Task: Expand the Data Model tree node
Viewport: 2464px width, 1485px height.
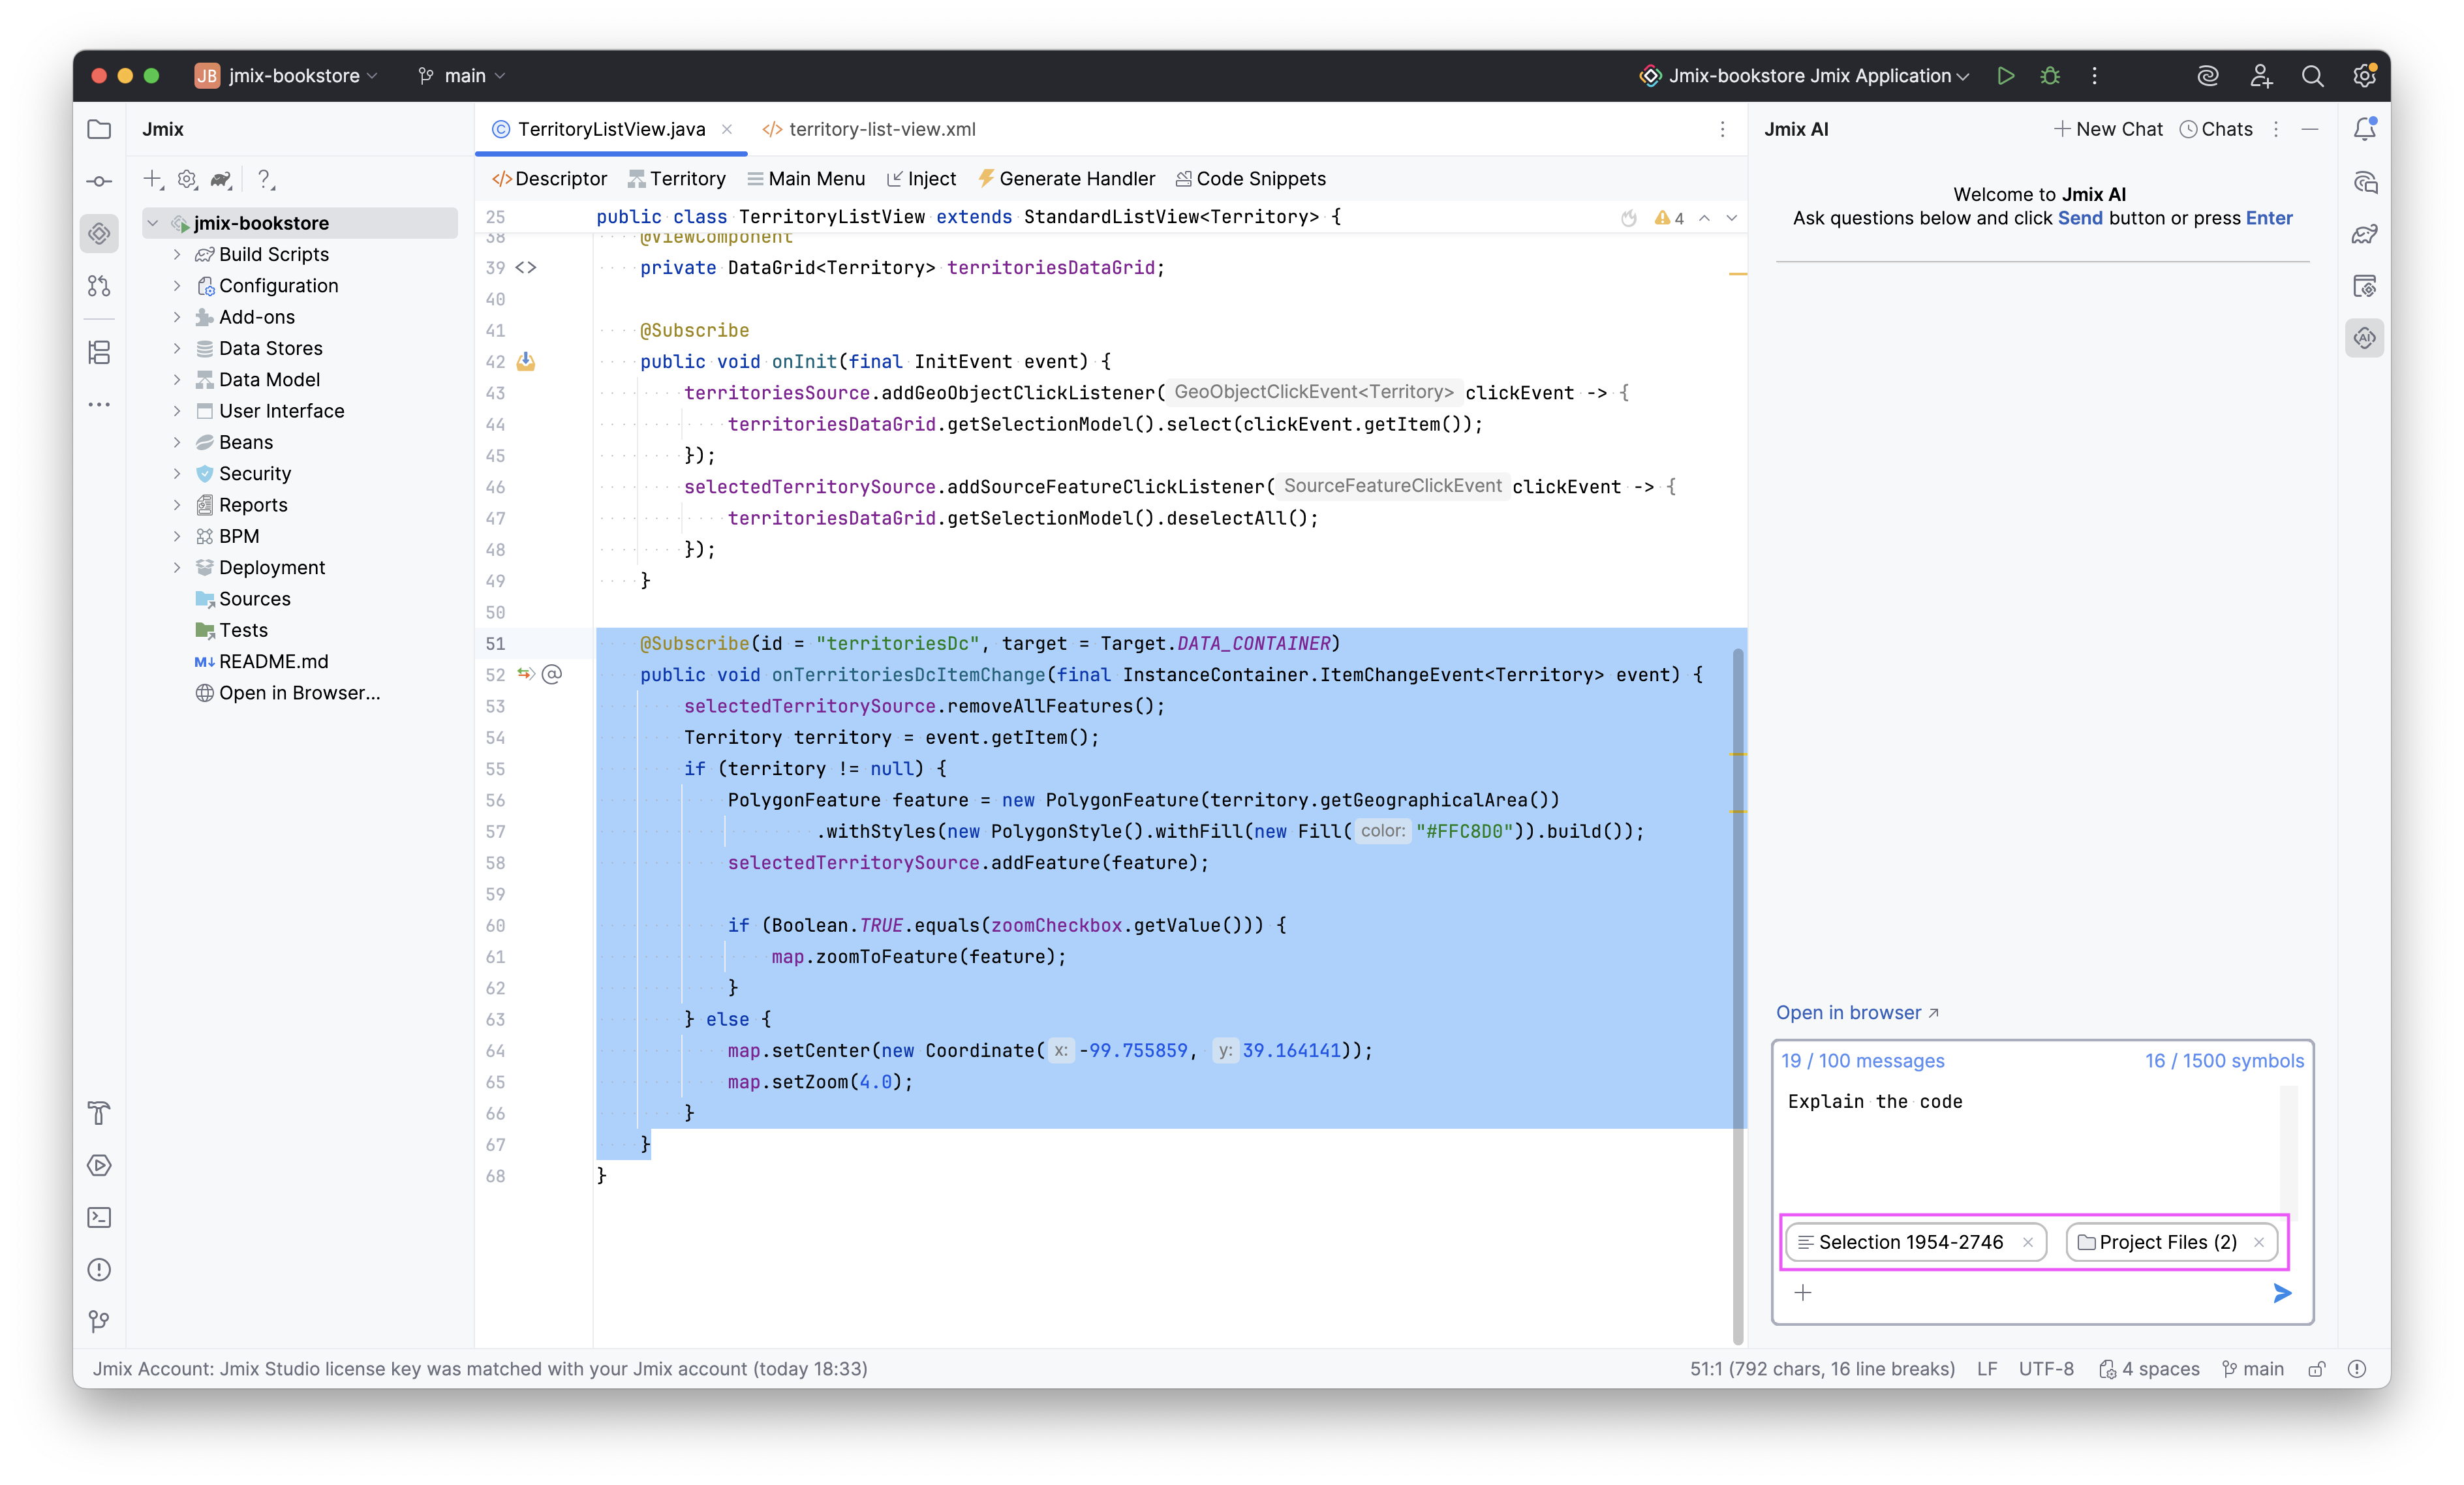Action: (x=178, y=379)
